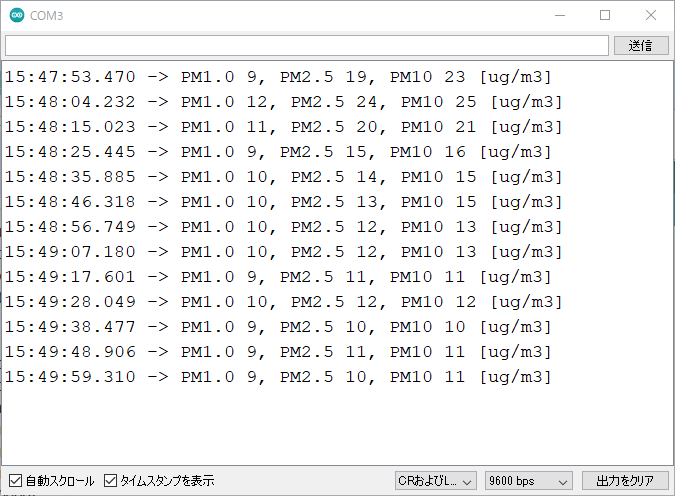Close the COM3 serial monitor window
This screenshot has height=496, width=675.
click(651, 16)
